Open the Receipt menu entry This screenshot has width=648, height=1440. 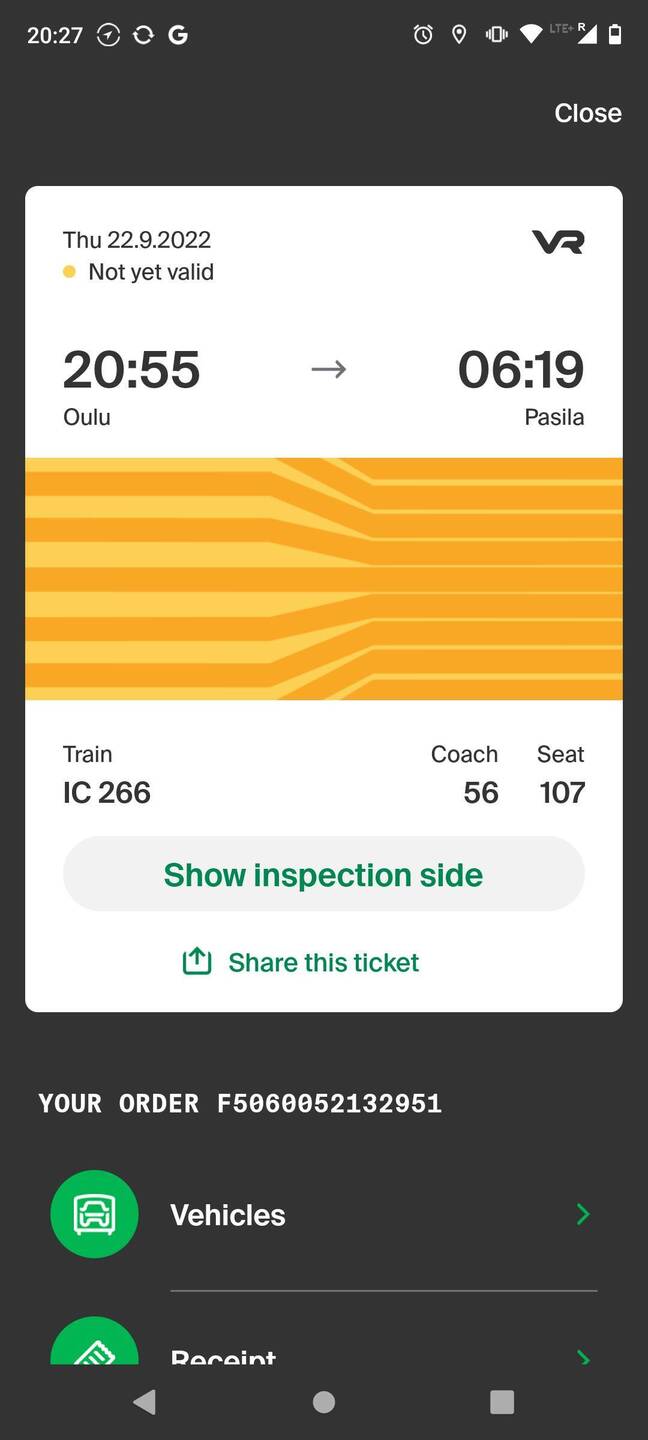tap(223, 1357)
